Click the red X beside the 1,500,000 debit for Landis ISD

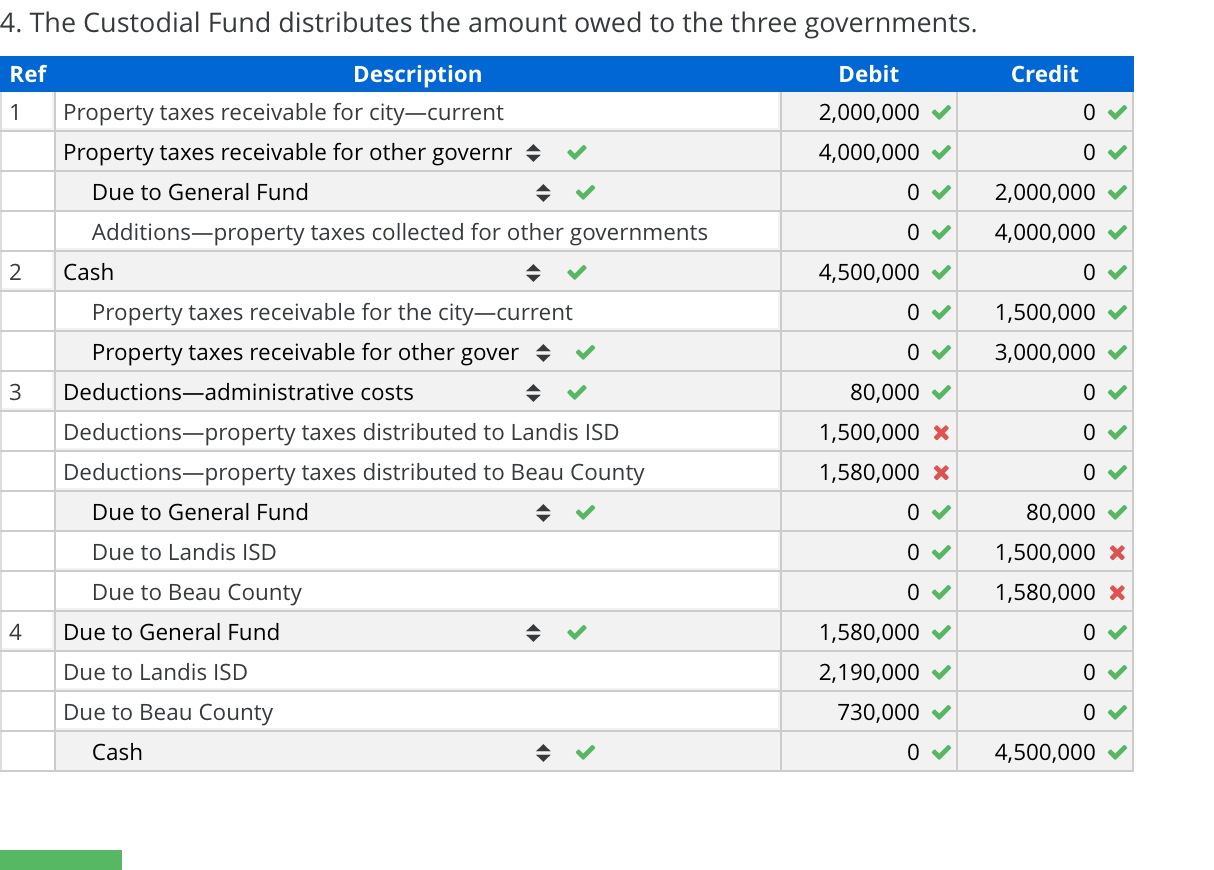click(x=940, y=433)
